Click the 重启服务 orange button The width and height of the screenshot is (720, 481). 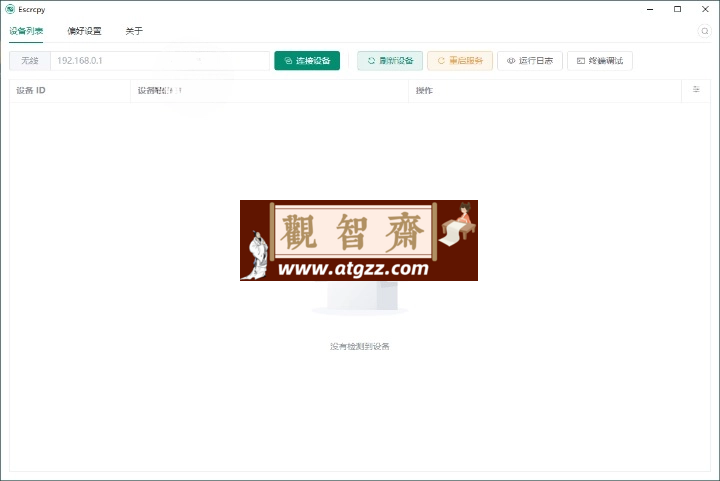pyautogui.click(x=460, y=61)
